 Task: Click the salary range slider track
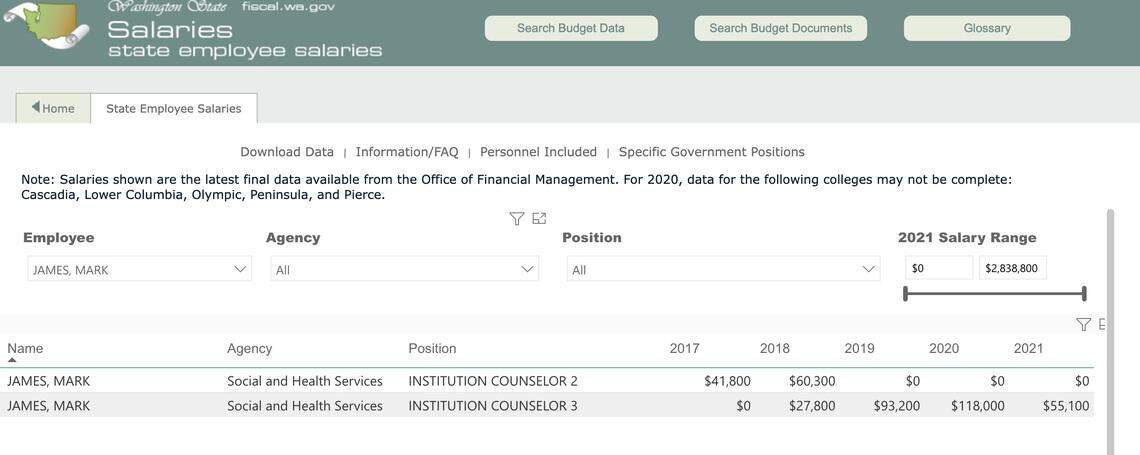click(x=995, y=294)
